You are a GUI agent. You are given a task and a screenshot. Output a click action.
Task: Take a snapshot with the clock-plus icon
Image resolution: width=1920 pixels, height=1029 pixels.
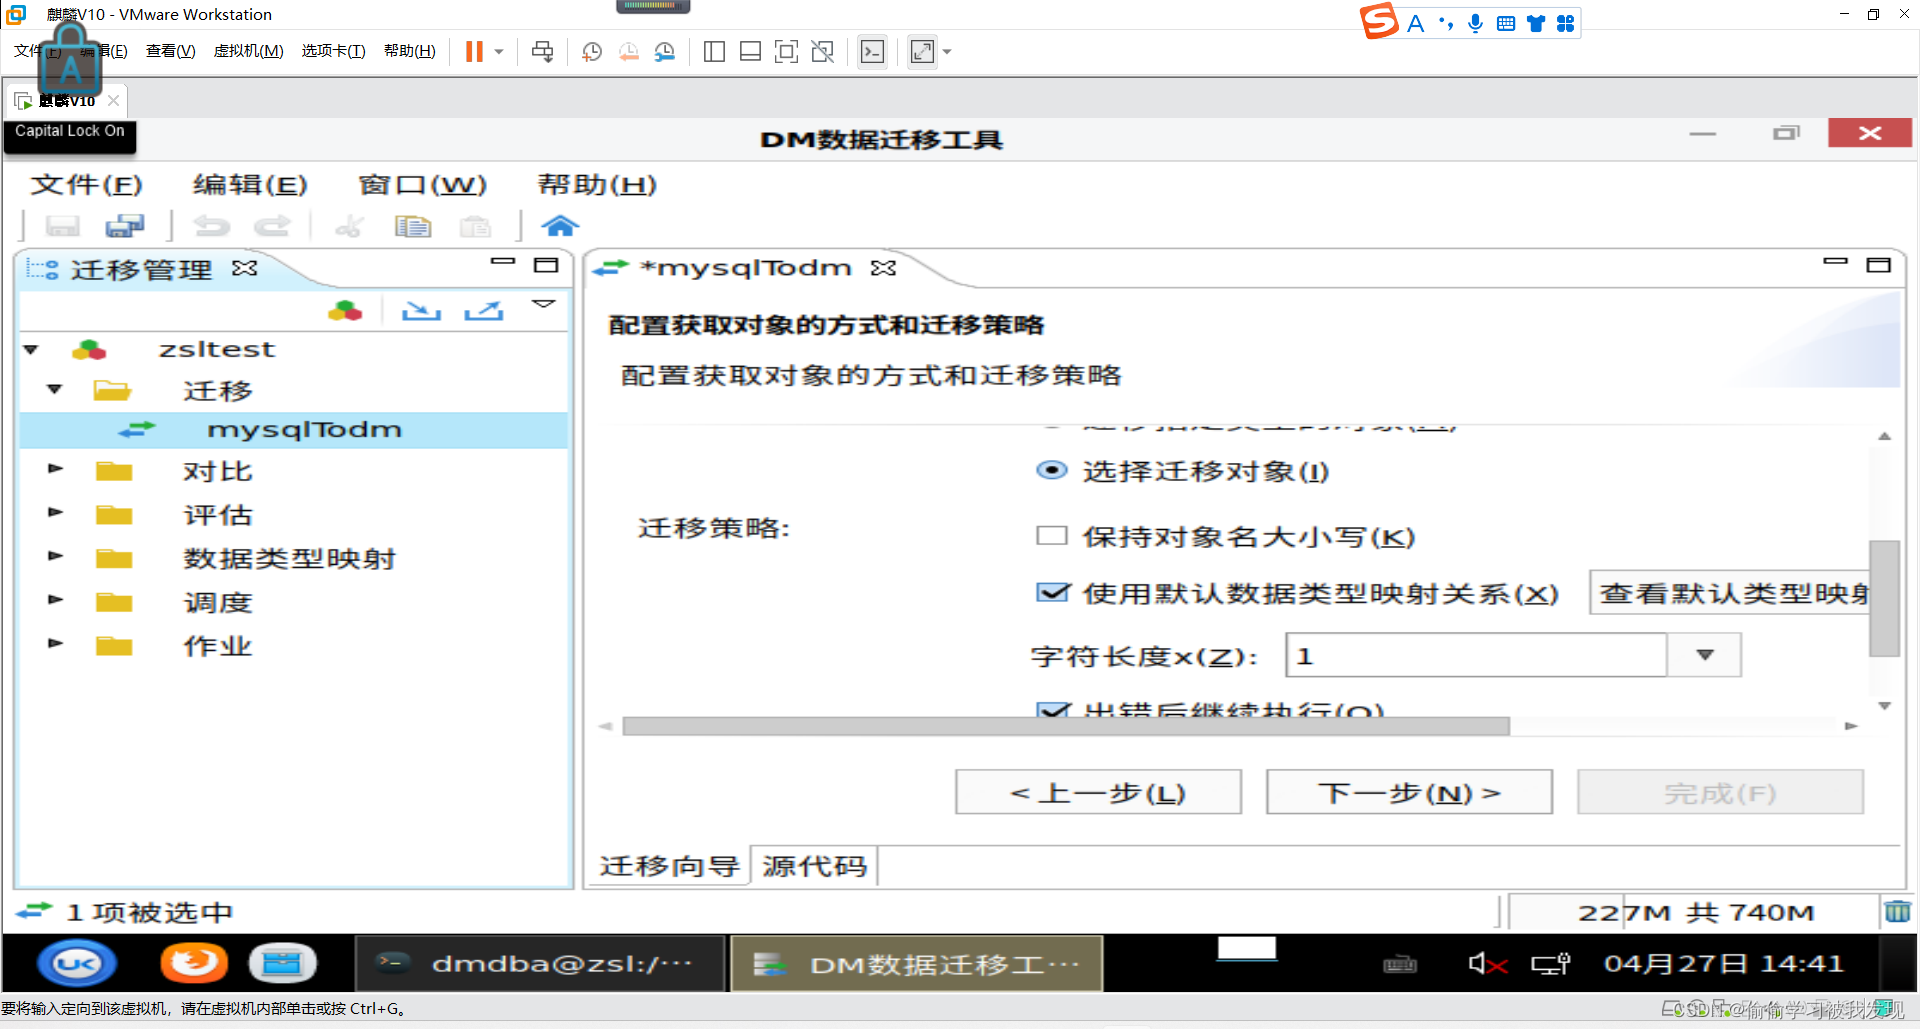(592, 52)
